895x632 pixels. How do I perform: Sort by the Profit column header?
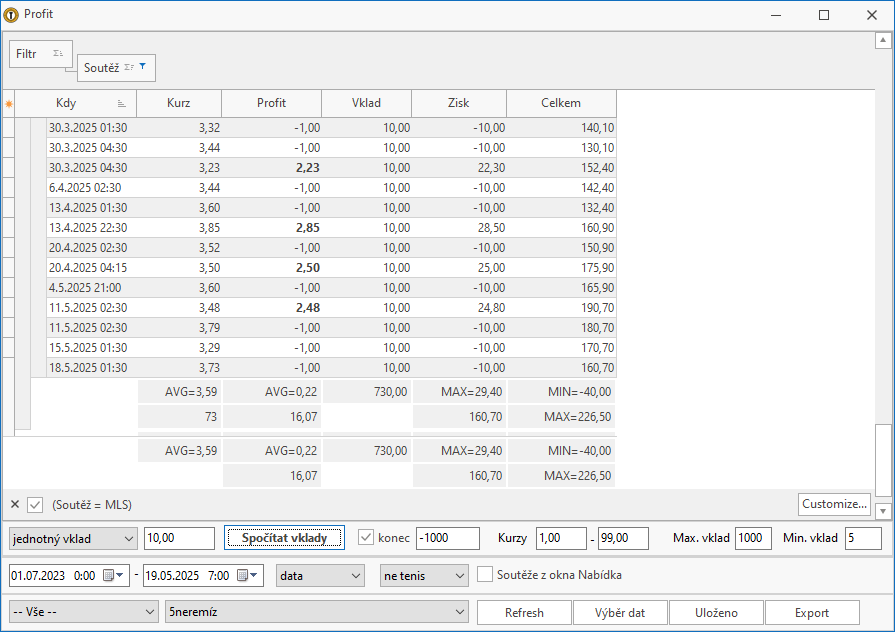click(x=271, y=103)
